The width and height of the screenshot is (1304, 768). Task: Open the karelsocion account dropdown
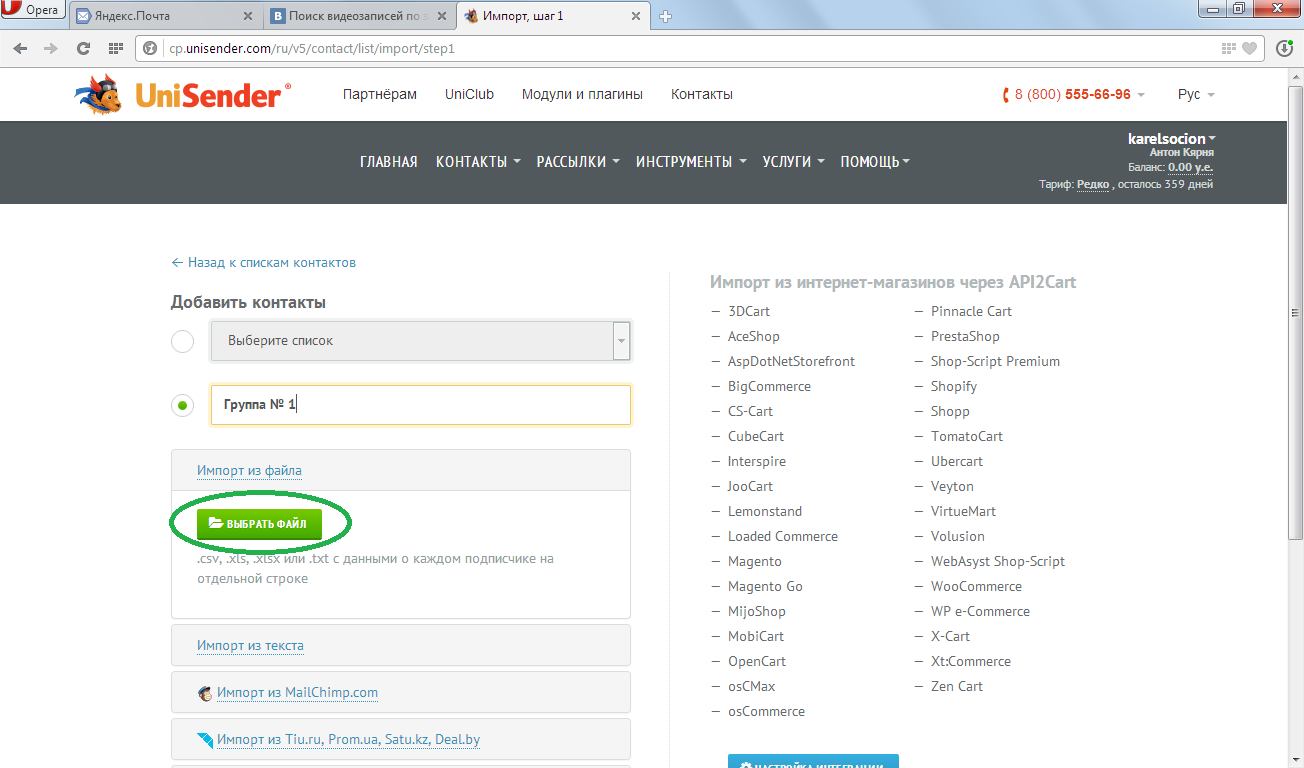pyautogui.click(x=1172, y=139)
